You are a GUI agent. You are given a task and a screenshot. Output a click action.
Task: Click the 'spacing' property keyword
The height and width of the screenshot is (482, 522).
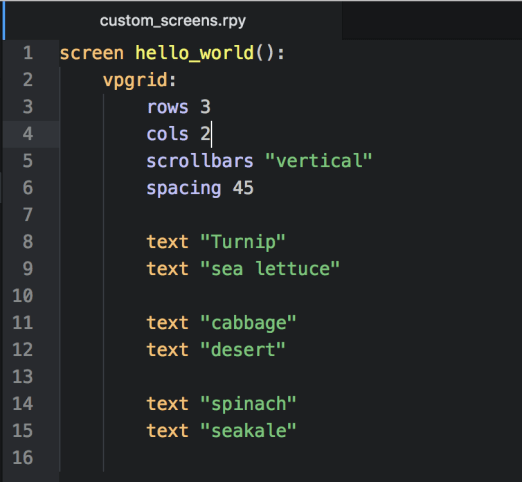(x=184, y=189)
